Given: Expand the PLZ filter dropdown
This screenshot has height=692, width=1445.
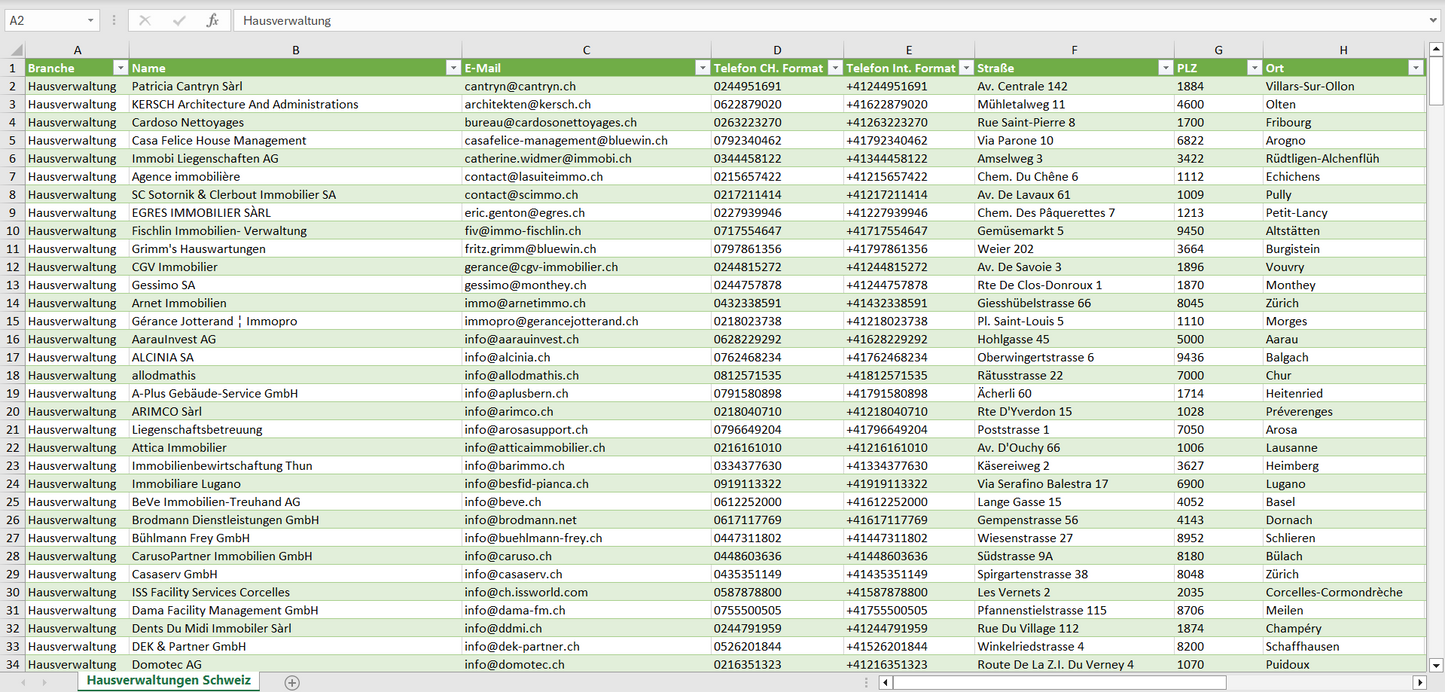Looking at the screenshot, I should [x=1254, y=68].
